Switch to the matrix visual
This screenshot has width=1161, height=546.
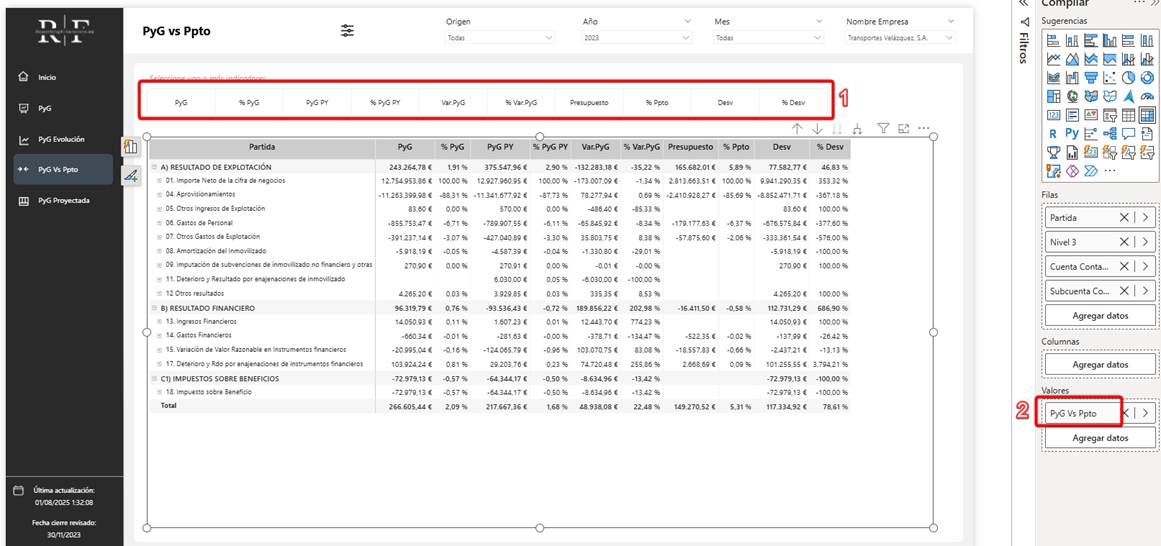point(1147,115)
